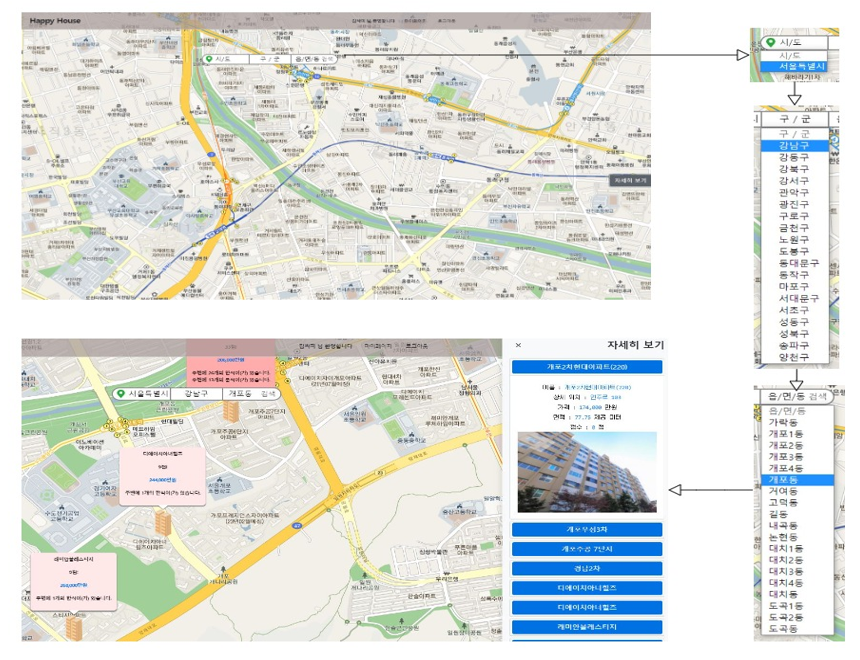
Task: Choose 가락동 from the 읍/면/동 list
Action: [x=796, y=422]
